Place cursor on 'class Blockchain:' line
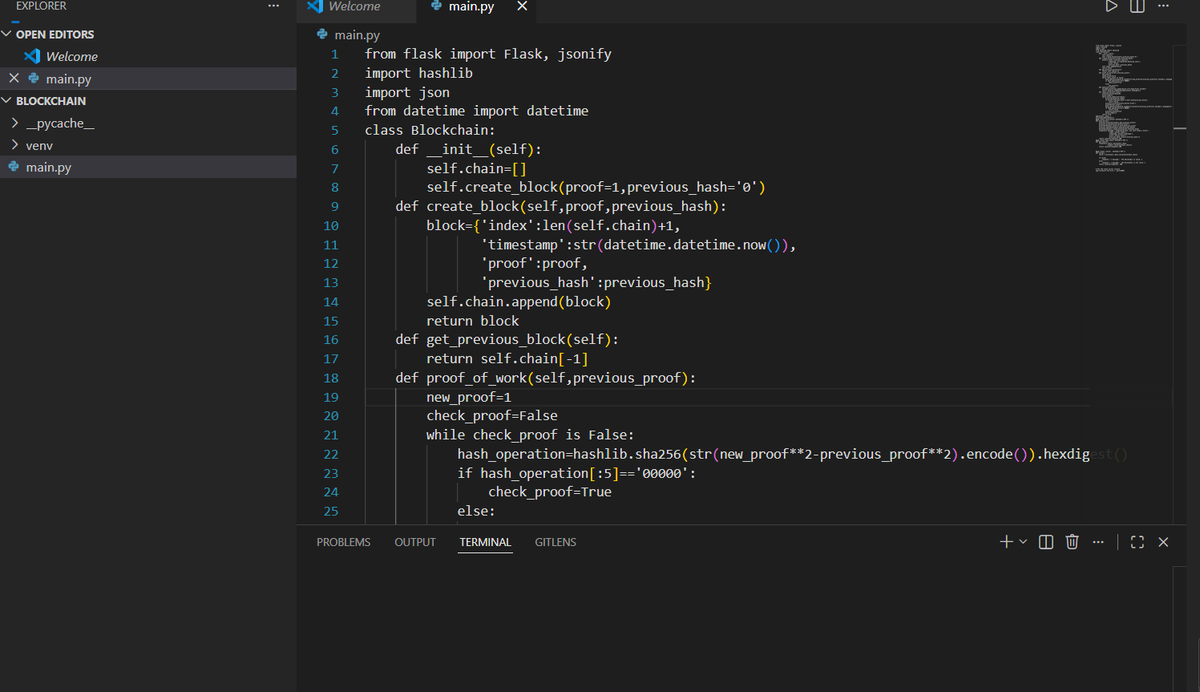 [430, 130]
